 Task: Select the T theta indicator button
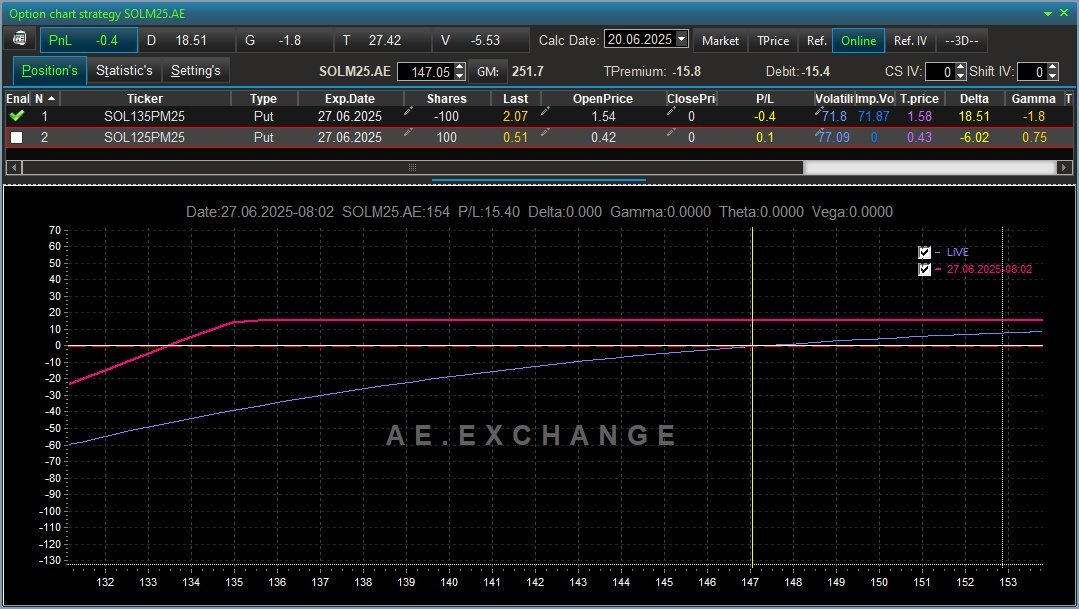click(x=383, y=41)
